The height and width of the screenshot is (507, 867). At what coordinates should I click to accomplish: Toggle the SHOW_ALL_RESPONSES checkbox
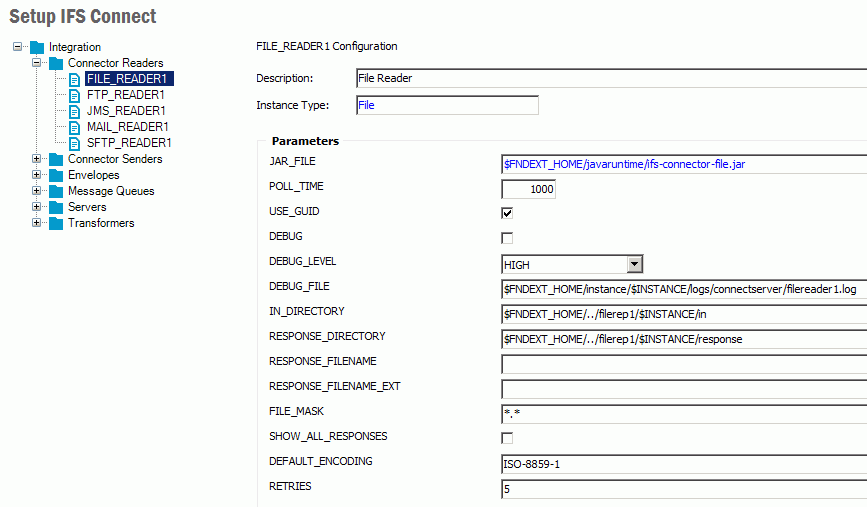point(507,438)
